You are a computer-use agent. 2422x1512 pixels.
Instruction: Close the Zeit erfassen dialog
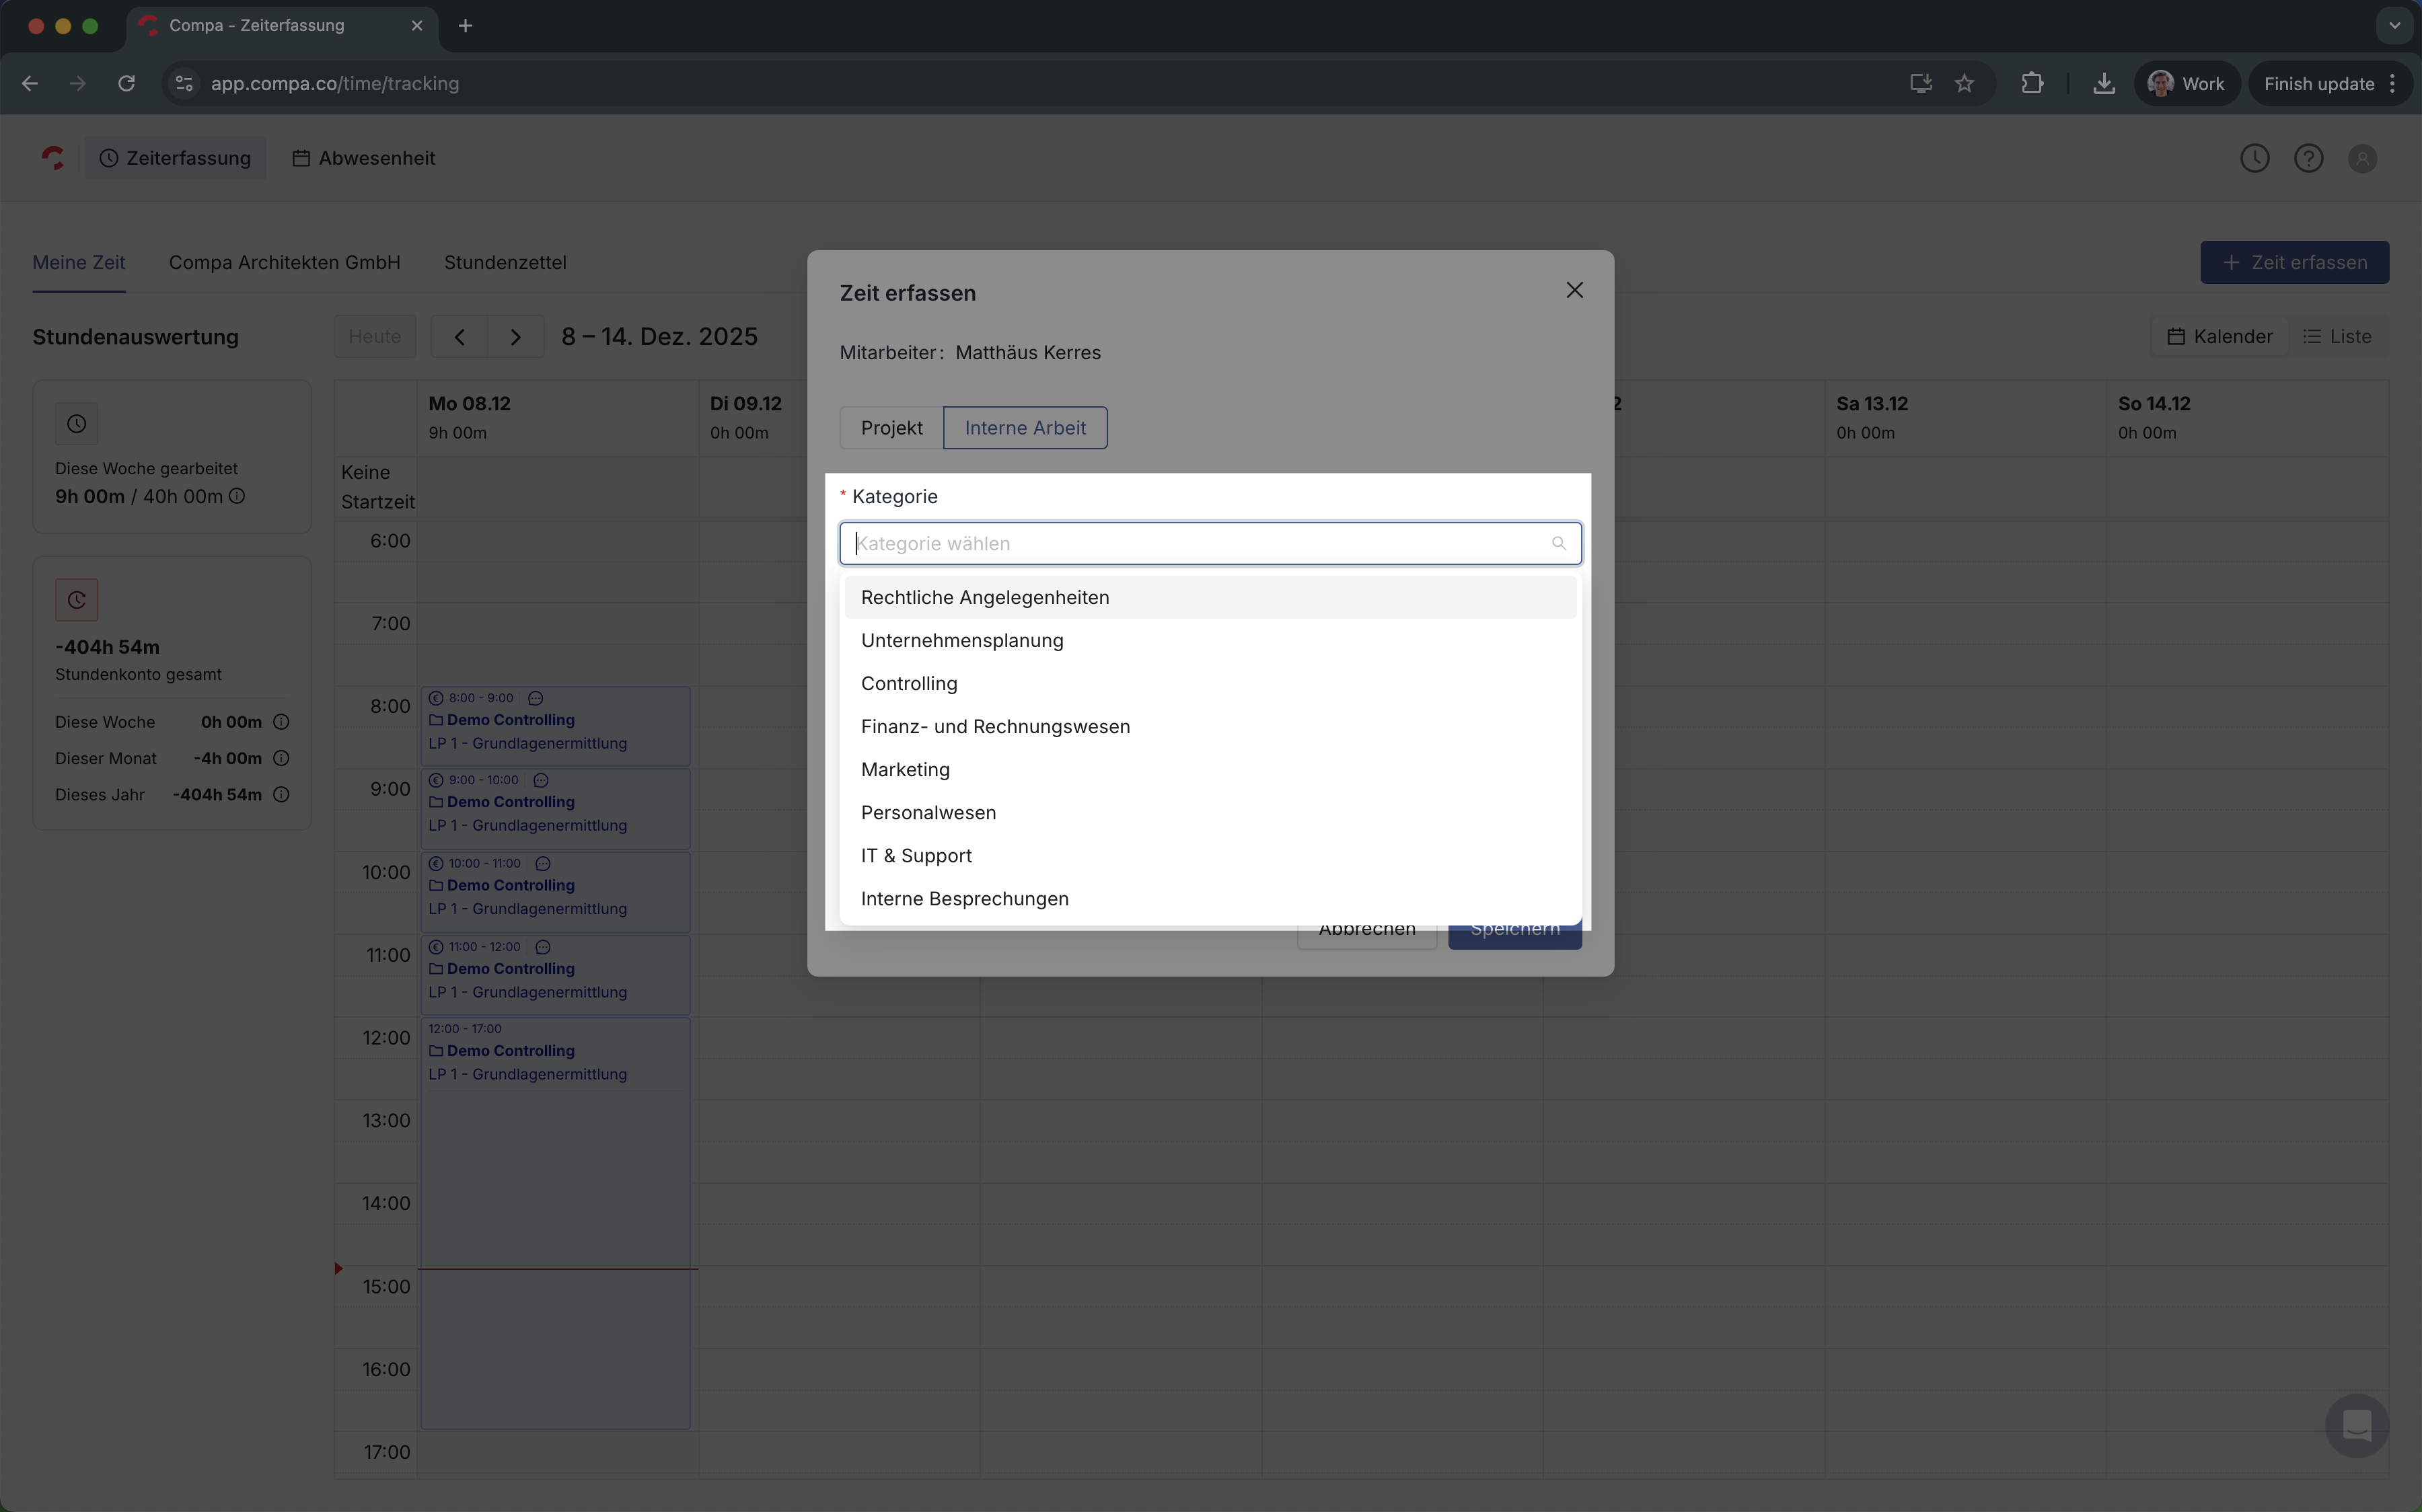1574,290
